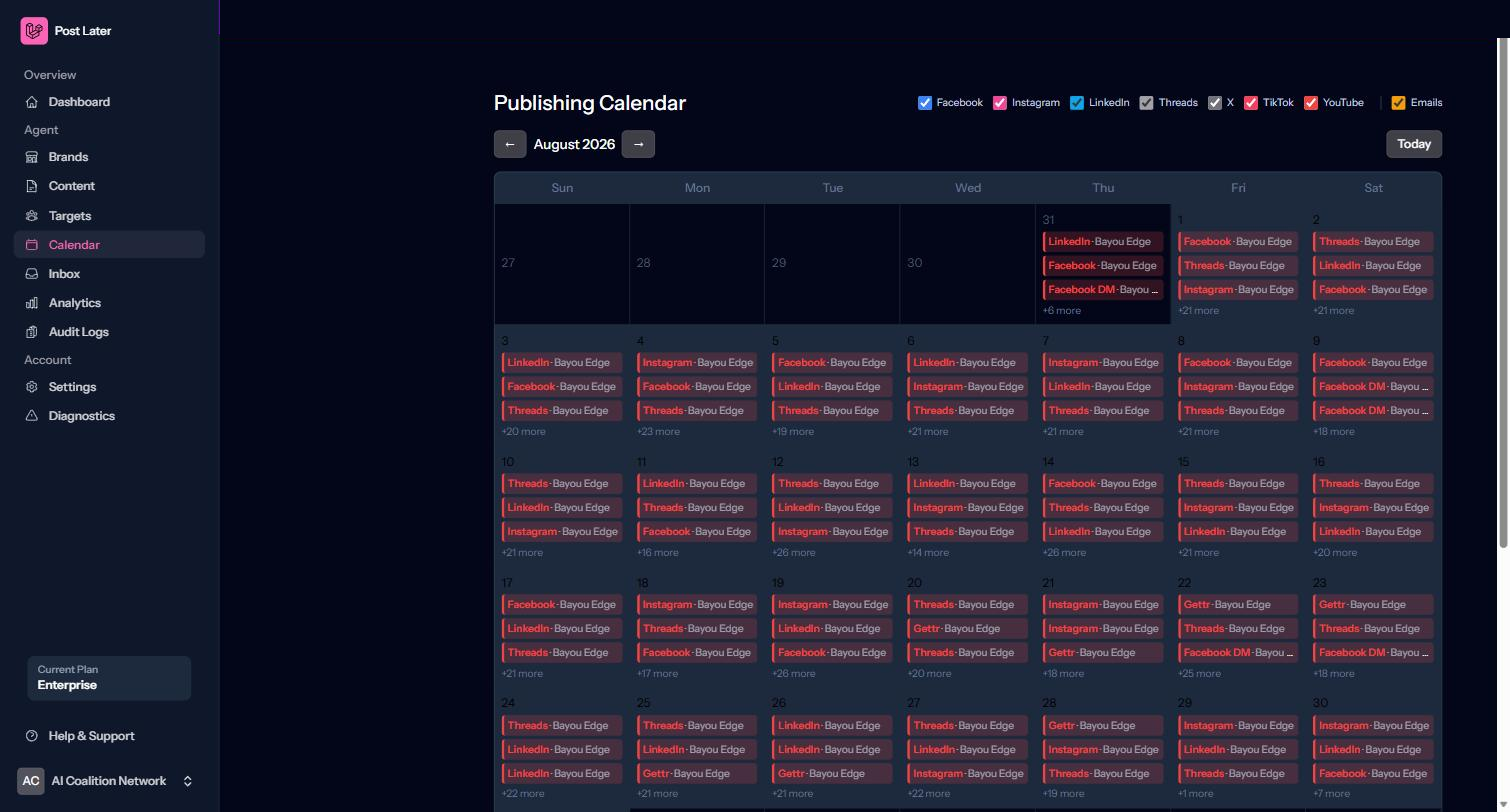Open Gettr event on August 25
The width and height of the screenshot is (1510, 812).
pos(697,774)
